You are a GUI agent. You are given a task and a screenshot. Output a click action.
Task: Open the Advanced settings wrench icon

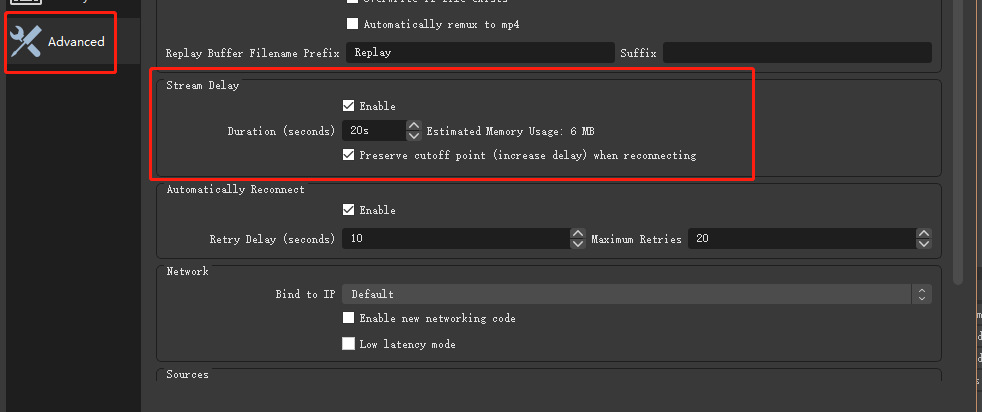click(25, 42)
